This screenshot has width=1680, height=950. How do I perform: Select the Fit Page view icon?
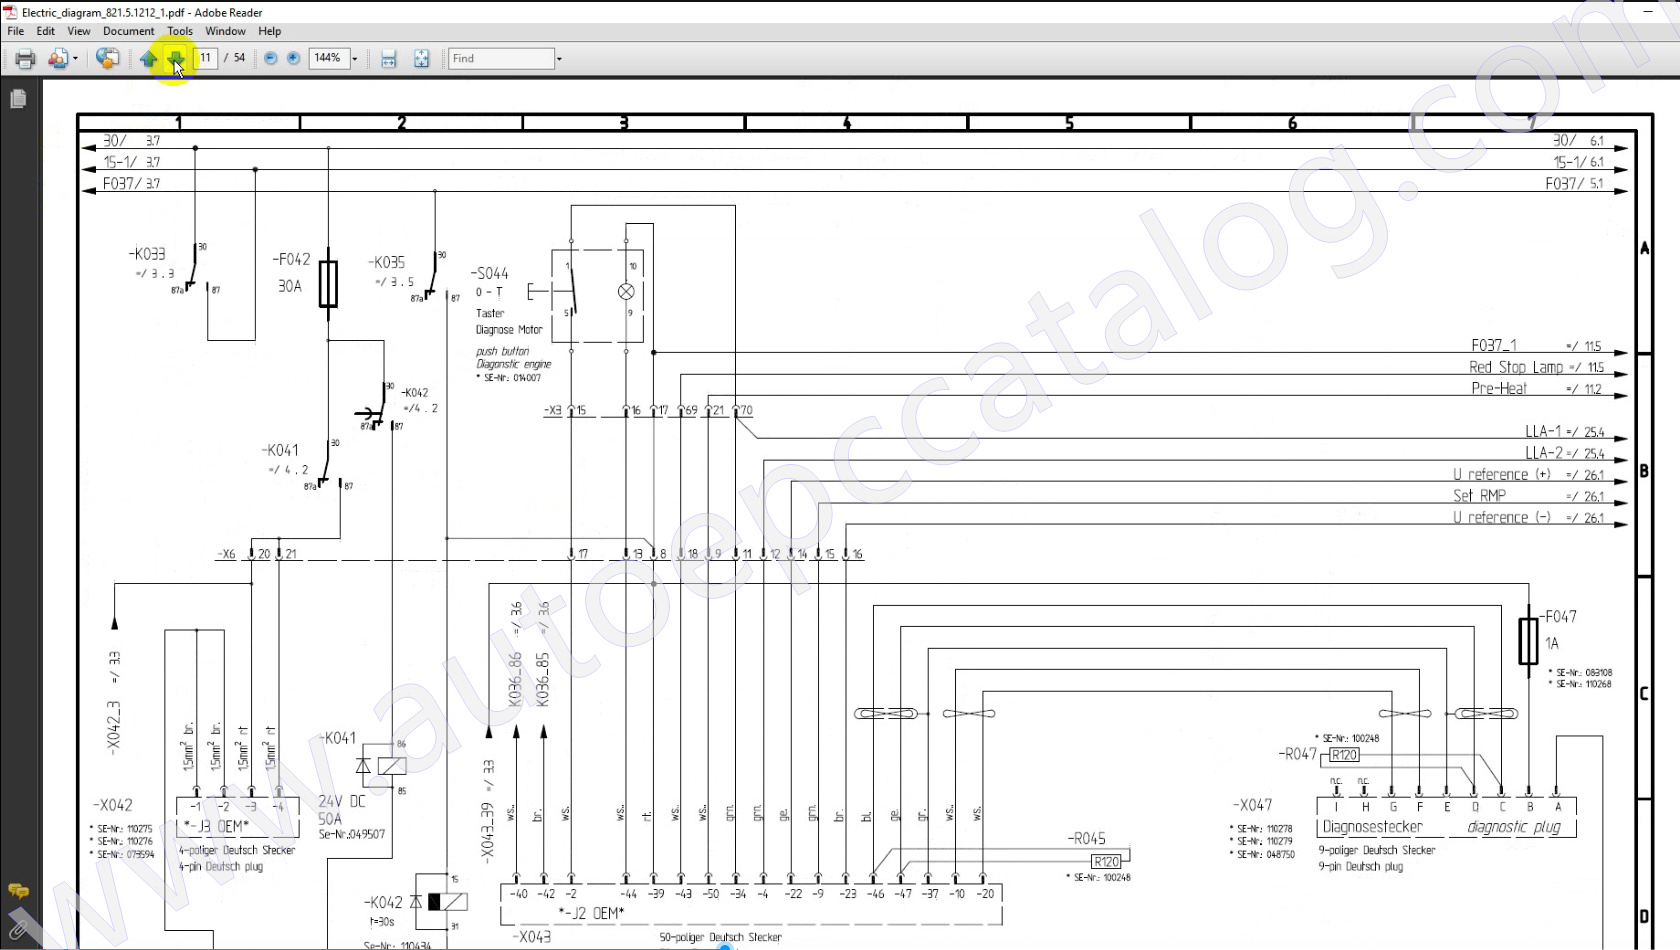tap(421, 58)
